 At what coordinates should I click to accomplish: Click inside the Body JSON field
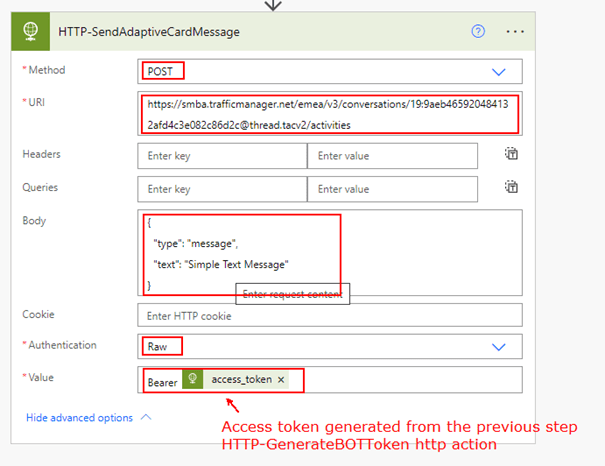(420, 250)
